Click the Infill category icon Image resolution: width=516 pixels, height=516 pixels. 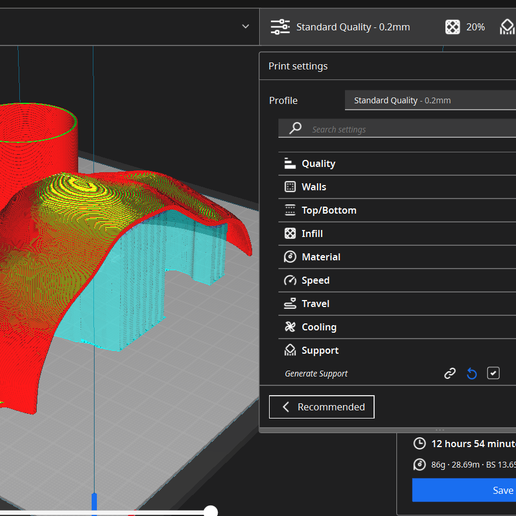click(290, 233)
